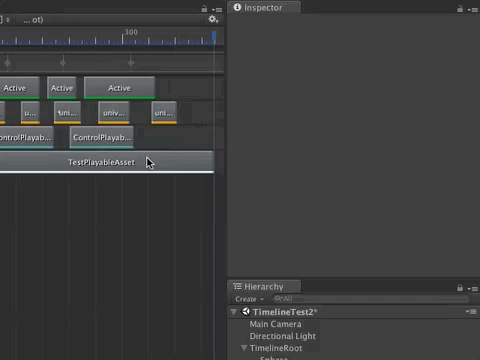Collapse the TimelineRoot object triangle

(x=244, y=348)
